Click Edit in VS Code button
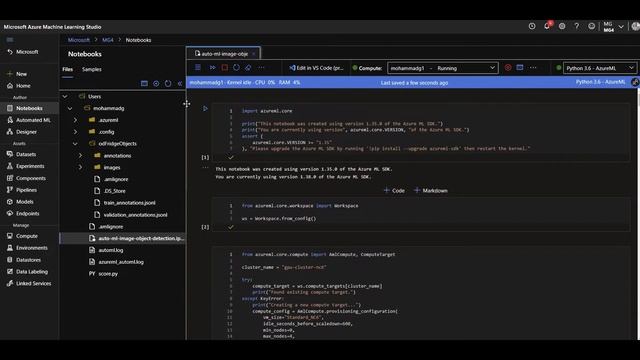The image size is (640, 360). (x=316, y=68)
